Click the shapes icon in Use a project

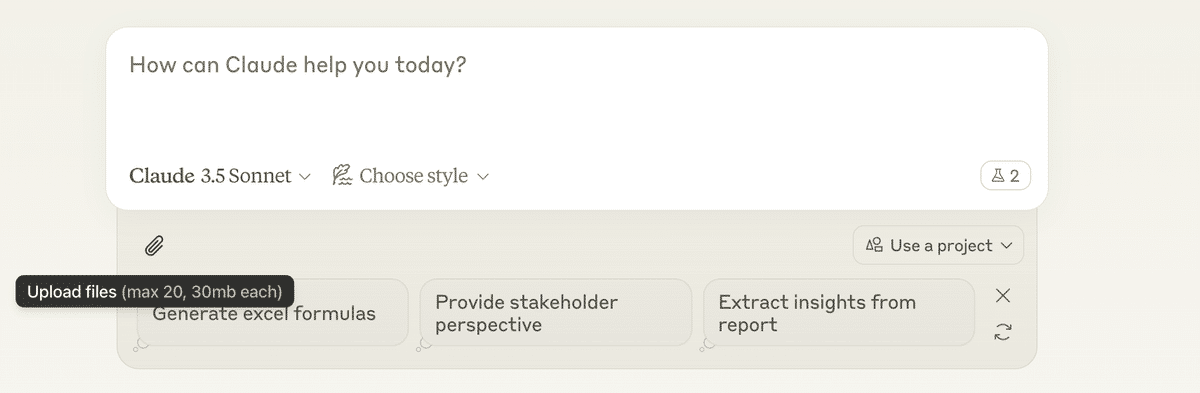[x=875, y=245]
